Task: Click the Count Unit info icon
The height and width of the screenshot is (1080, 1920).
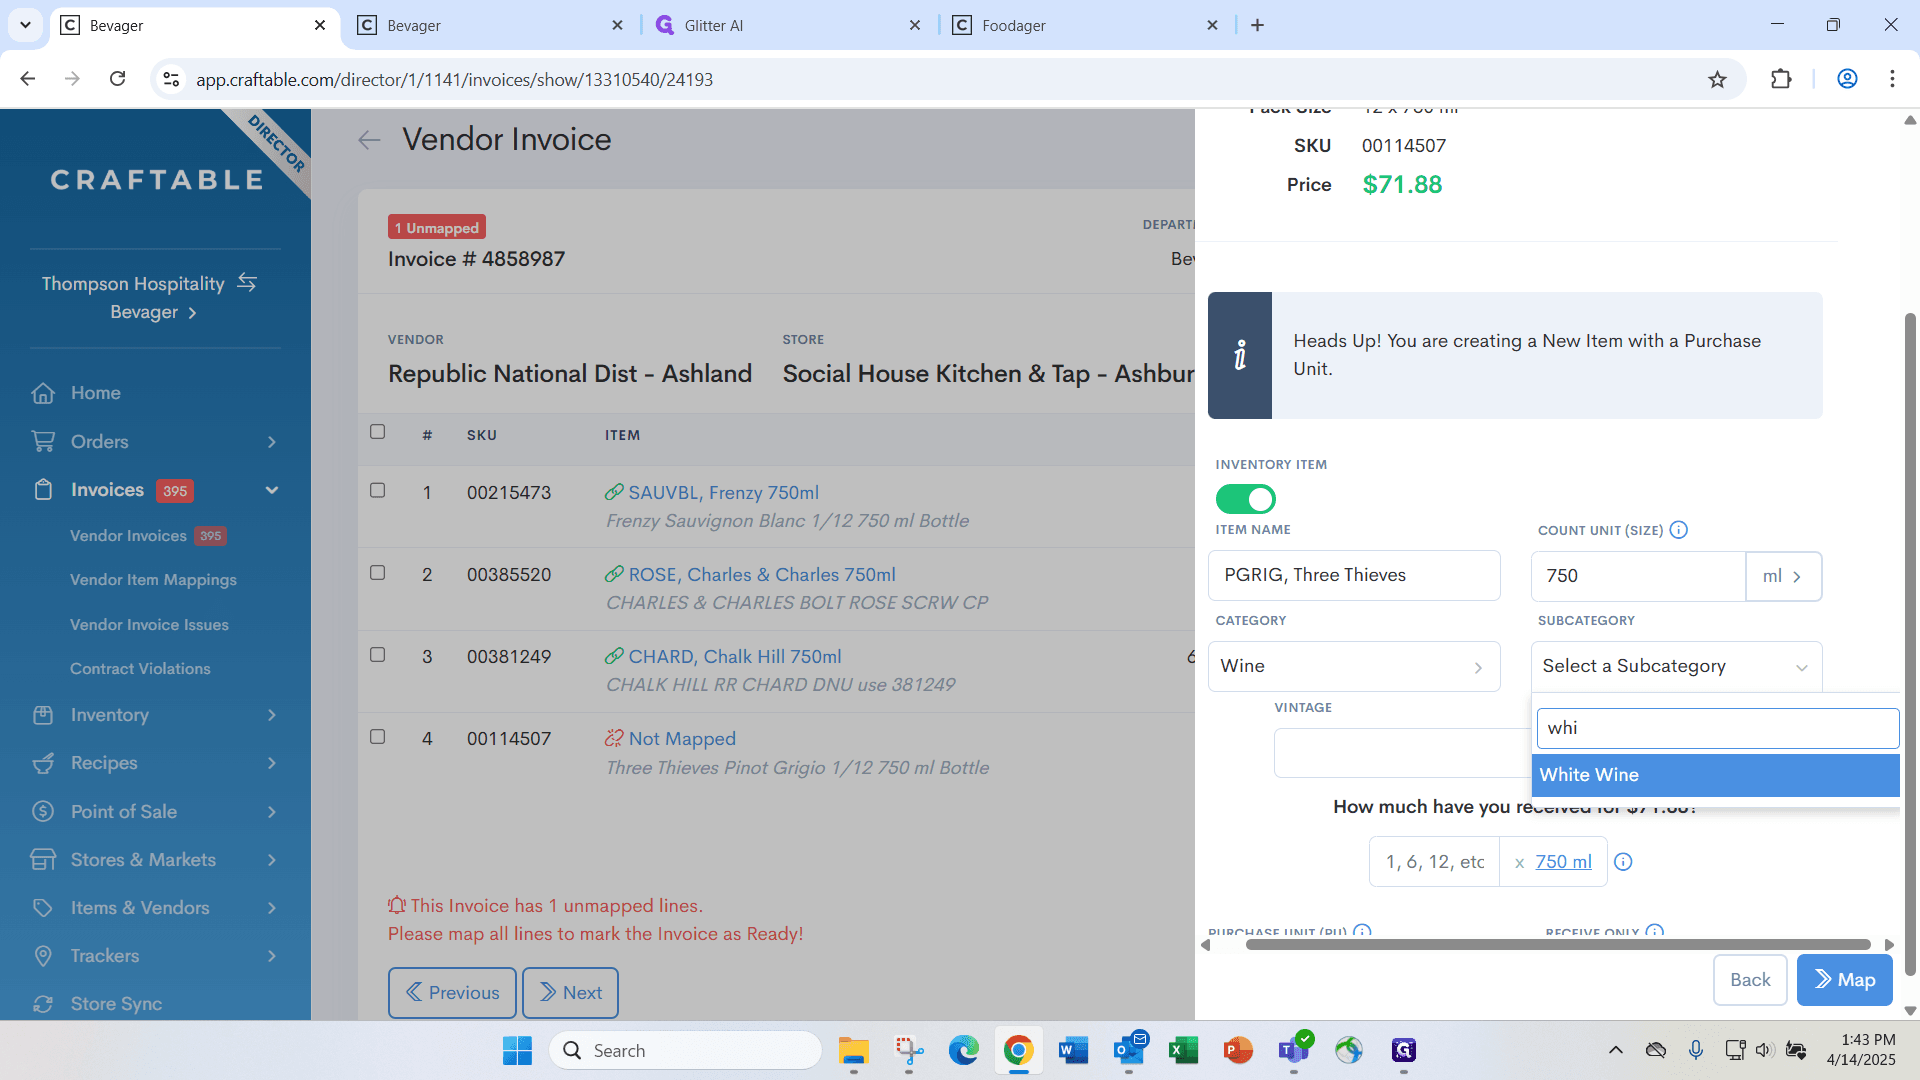Action: click(x=1679, y=530)
